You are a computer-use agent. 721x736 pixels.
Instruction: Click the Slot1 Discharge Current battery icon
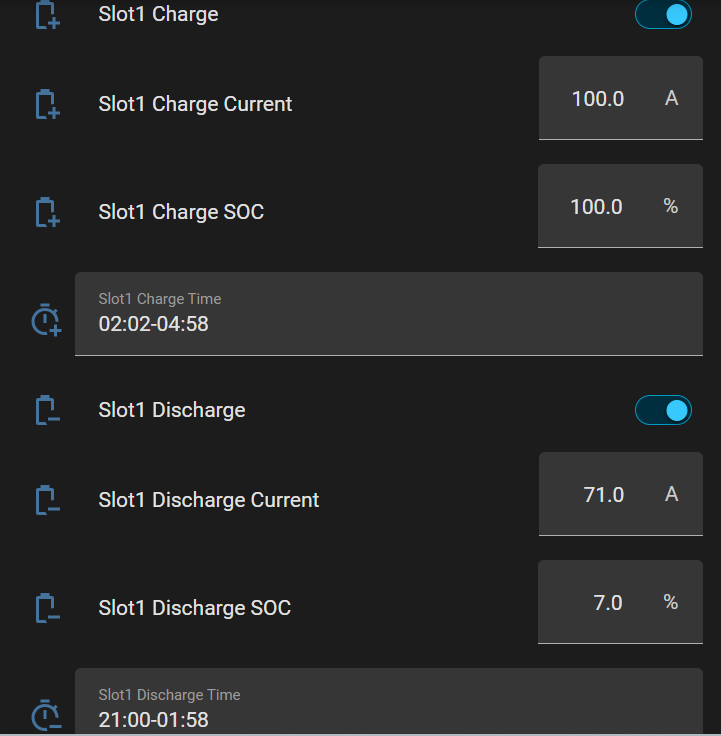(x=47, y=500)
